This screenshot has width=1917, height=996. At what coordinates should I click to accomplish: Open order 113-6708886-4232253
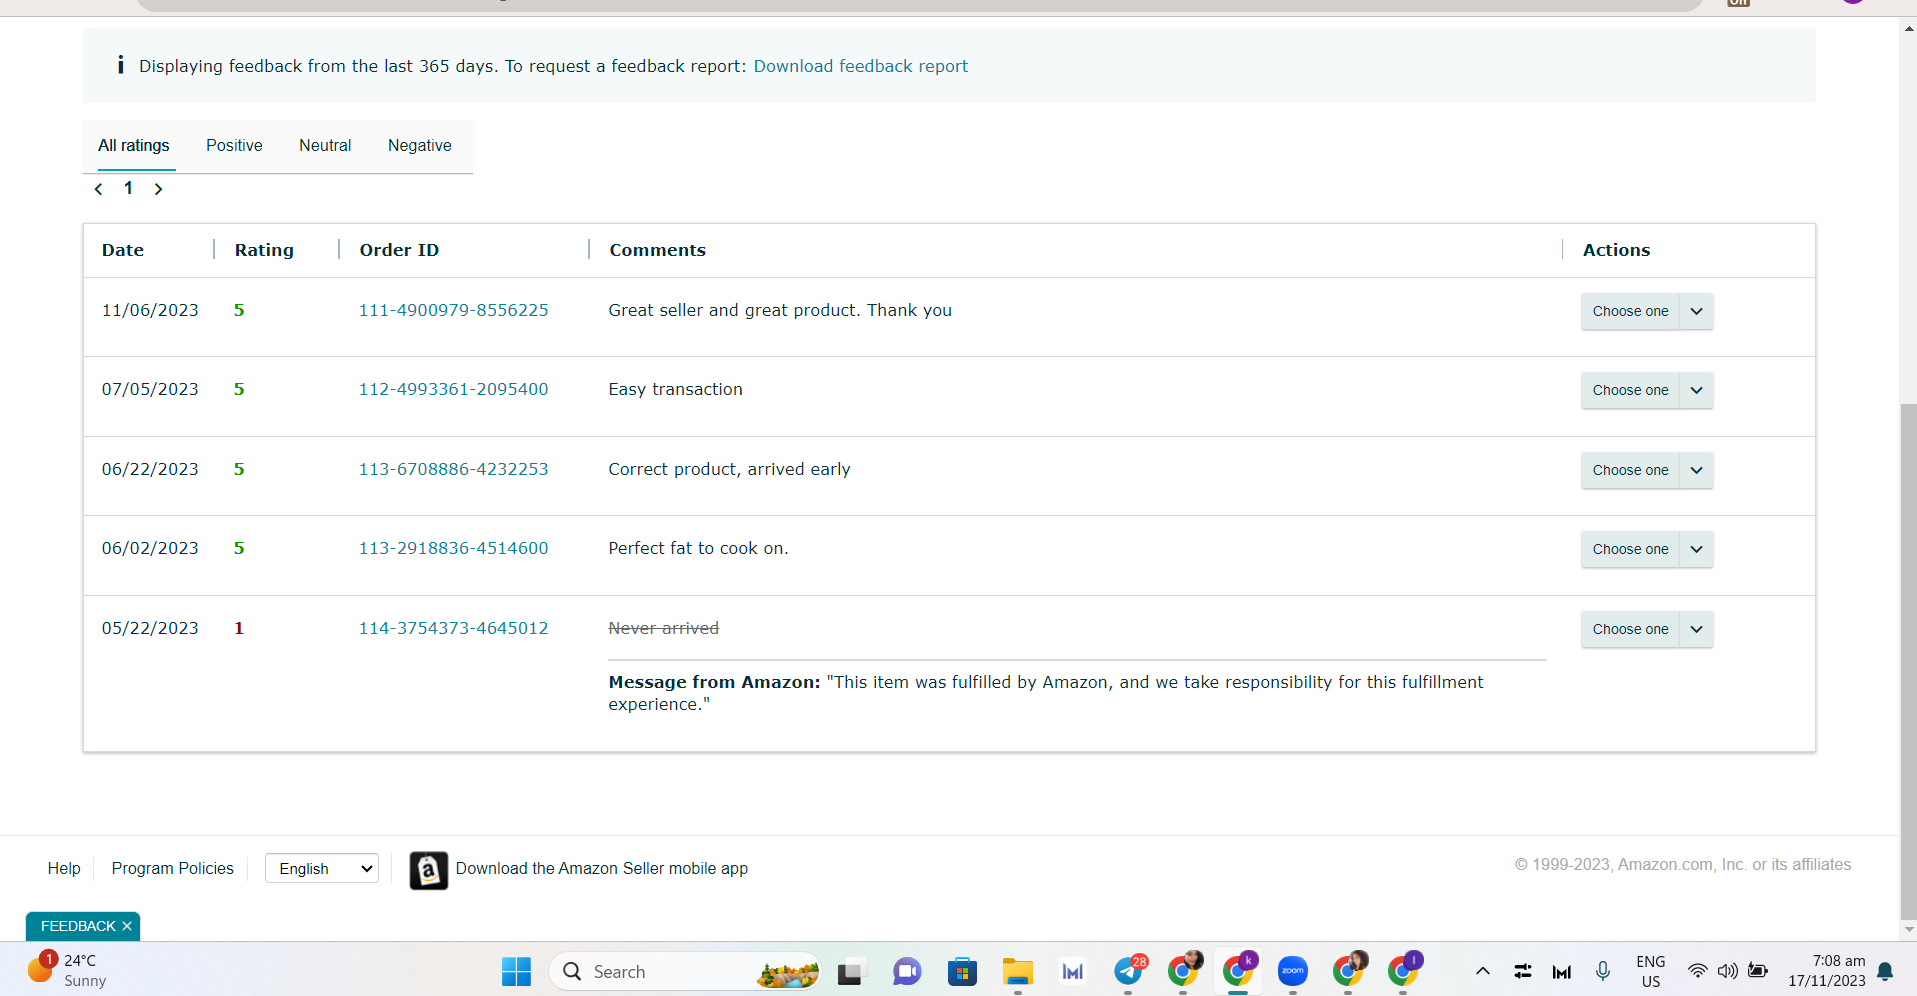pos(454,469)
